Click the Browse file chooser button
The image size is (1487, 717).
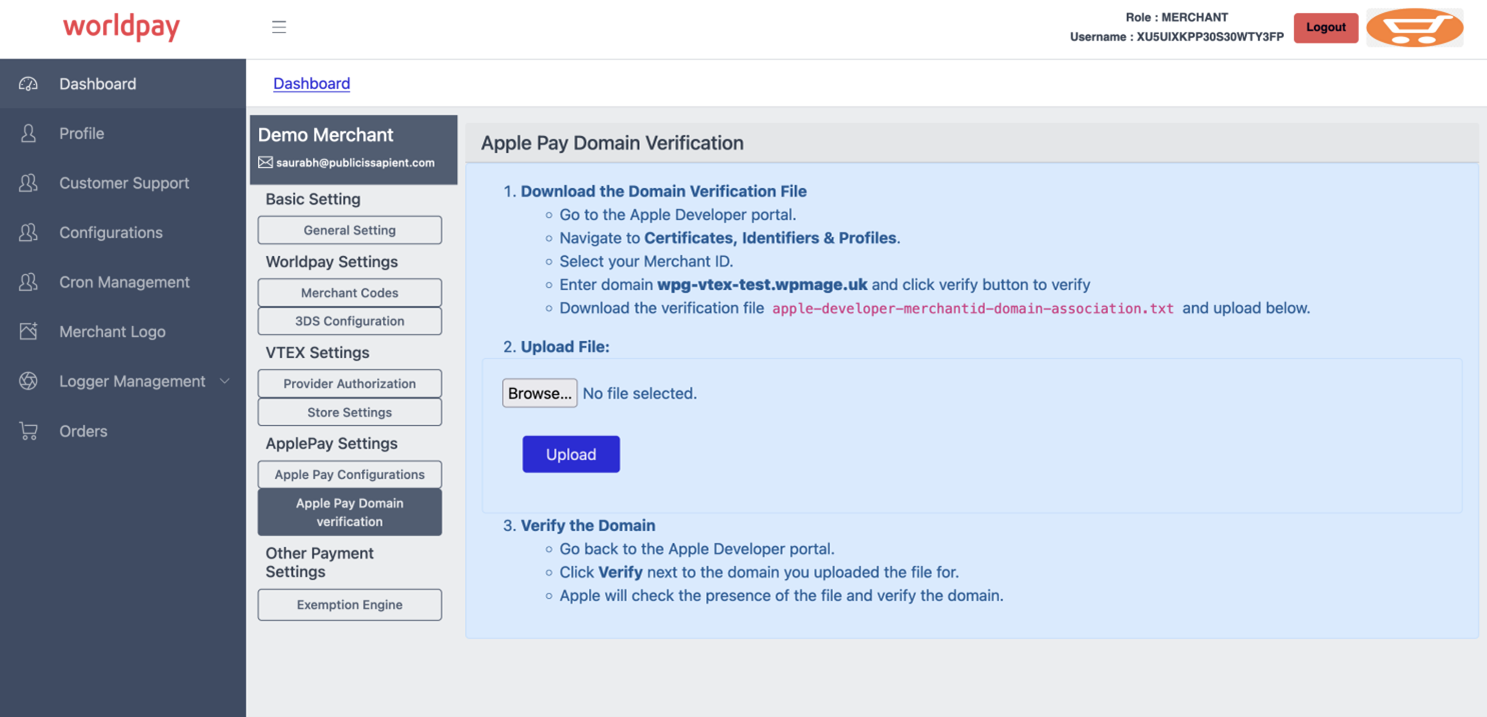pyautogui.click(x=539, y=393)
